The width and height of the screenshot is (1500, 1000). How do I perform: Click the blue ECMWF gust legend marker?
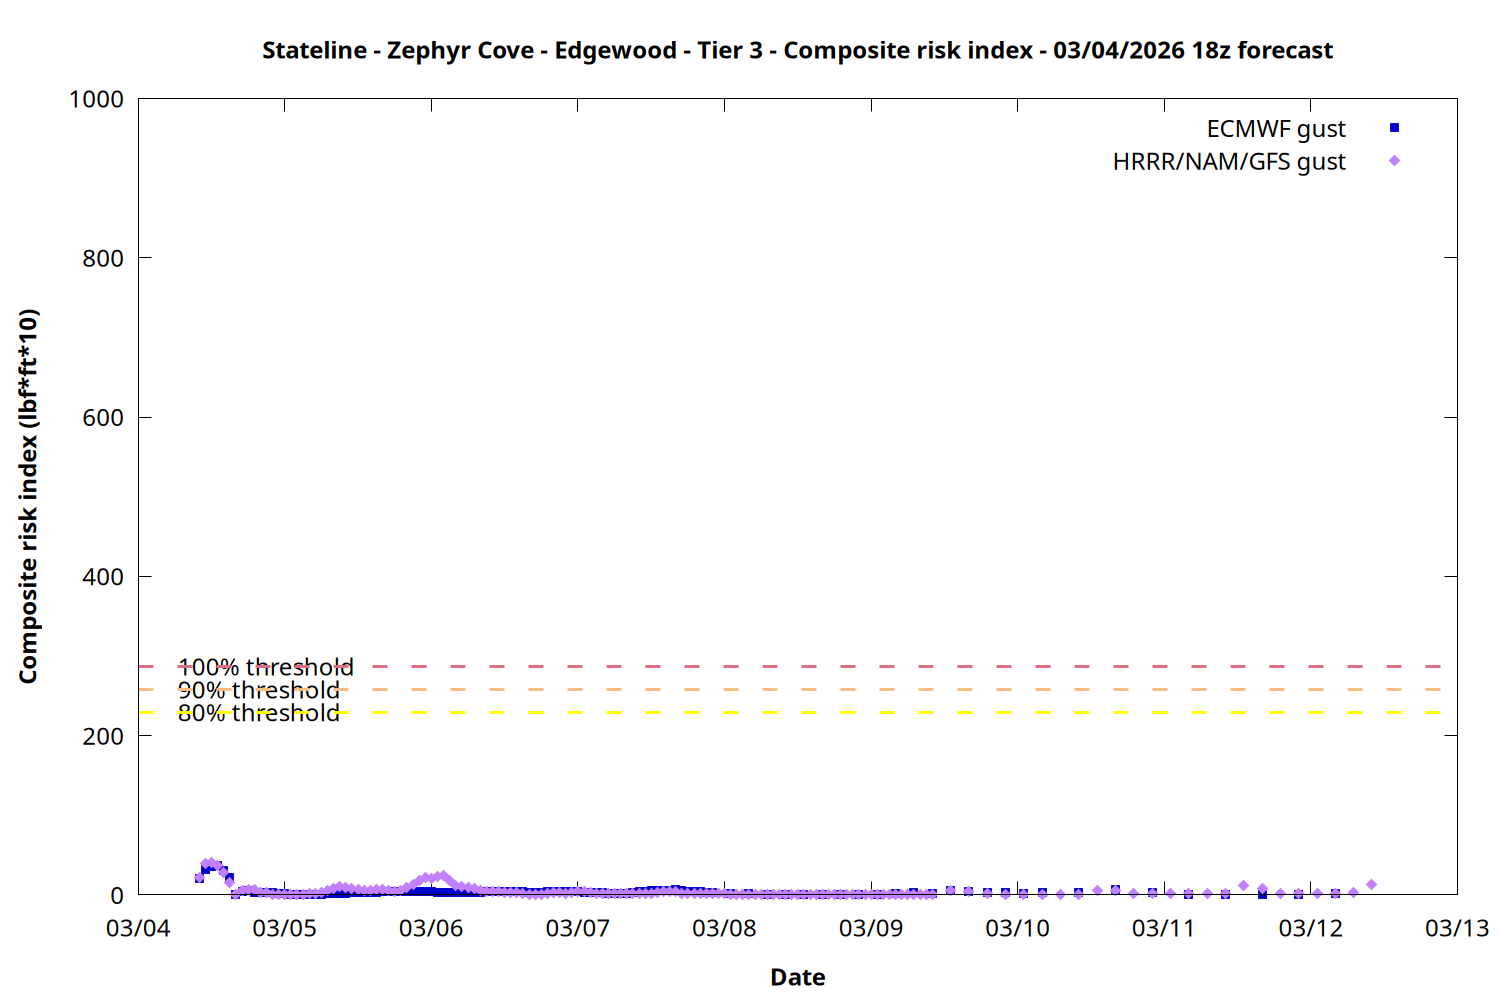point(1394,128)
